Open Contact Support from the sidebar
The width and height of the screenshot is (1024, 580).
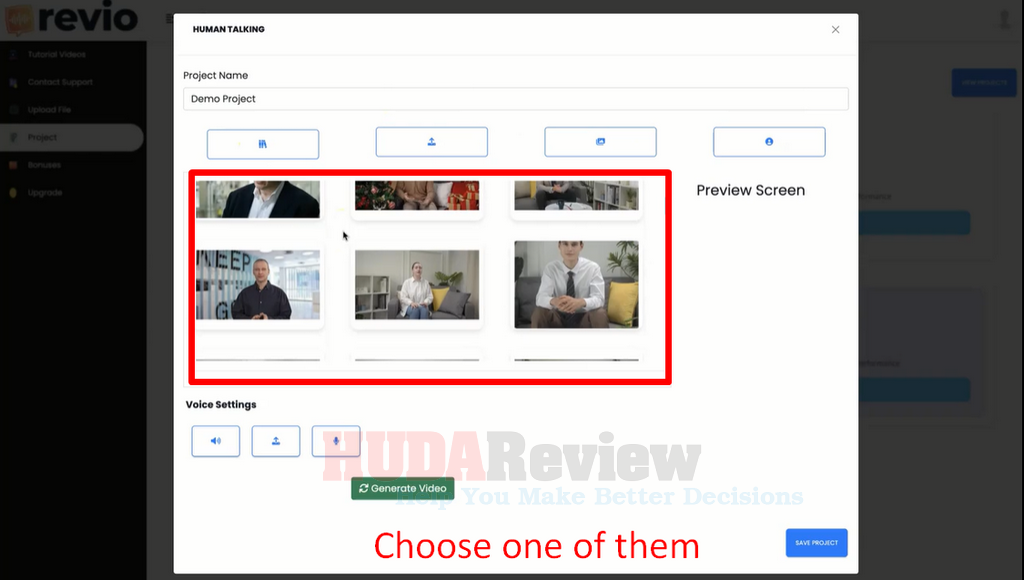[x=60, y=82]
